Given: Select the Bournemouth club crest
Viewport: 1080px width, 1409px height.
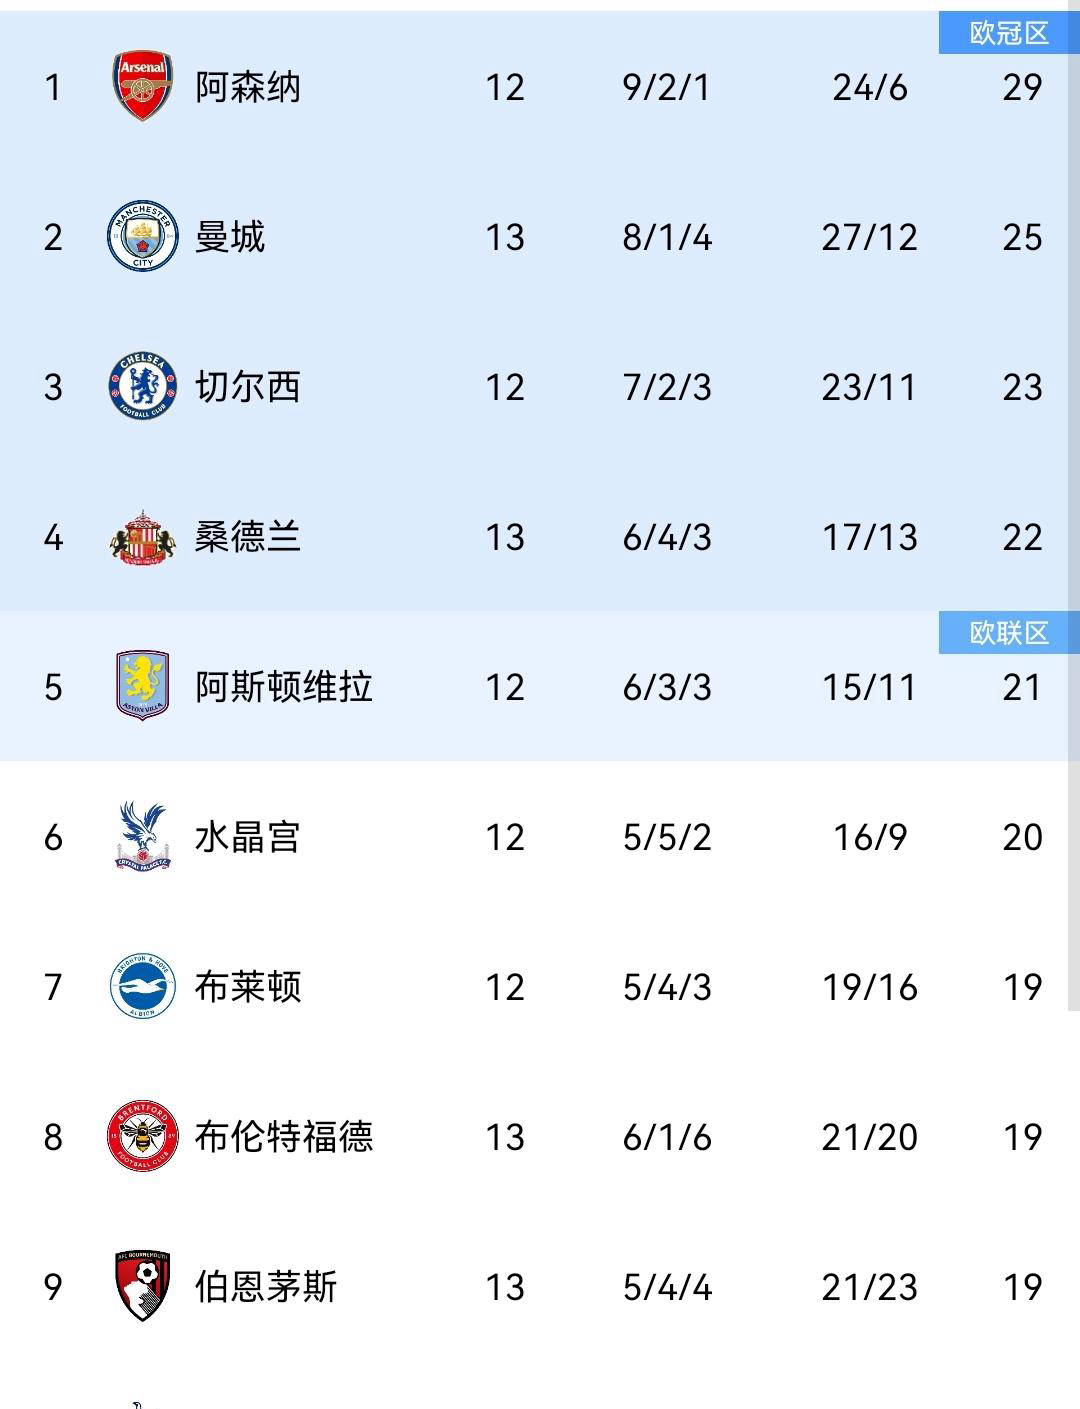Looking at the screenshot, I should click(x=143, y=1288).
